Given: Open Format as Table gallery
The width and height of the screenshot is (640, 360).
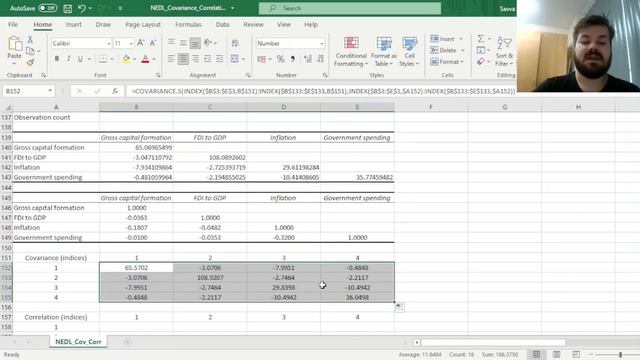Looking at the screenshot, I should pyautogui.click(x=384, y=51).
